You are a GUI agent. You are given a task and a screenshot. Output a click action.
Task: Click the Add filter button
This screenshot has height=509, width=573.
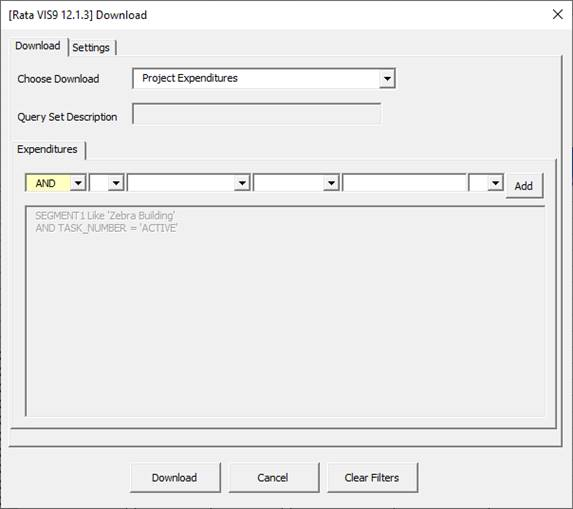524,186
